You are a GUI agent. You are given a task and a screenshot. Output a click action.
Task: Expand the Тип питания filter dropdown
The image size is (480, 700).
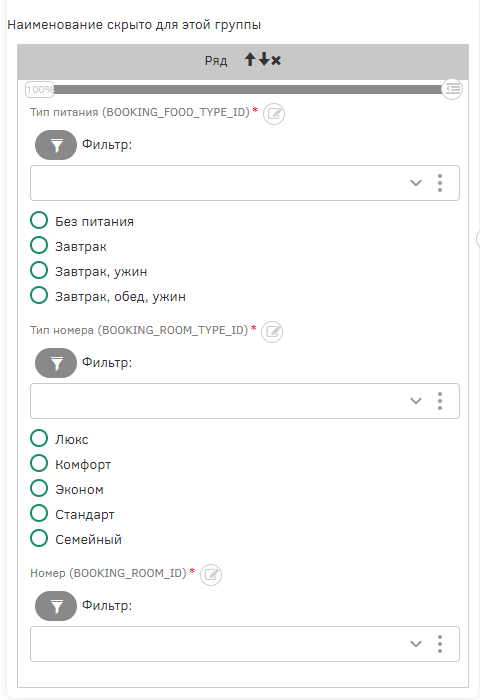tap(416, 183)
